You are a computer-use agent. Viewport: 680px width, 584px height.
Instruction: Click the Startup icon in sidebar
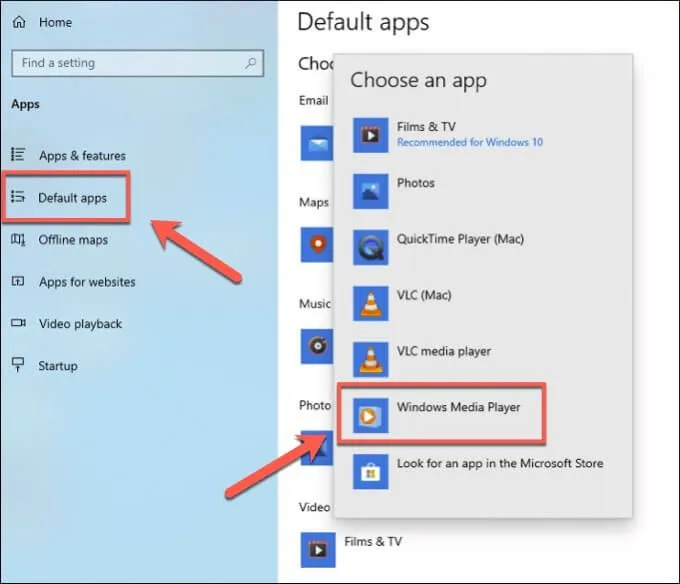tap(18, 365)
